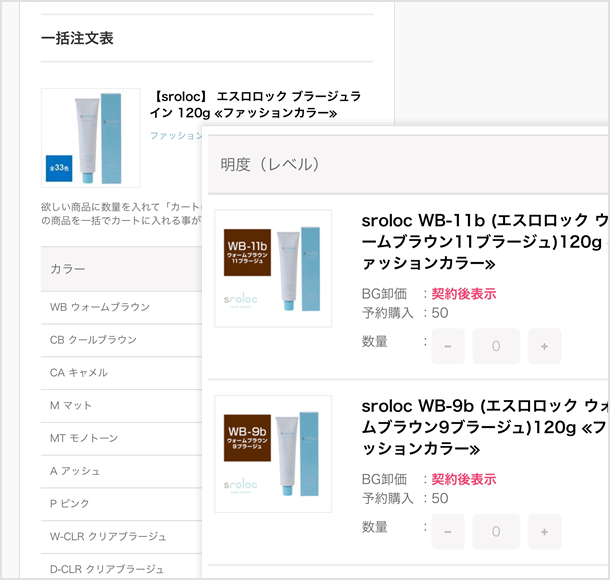Select W-CLR クリアブラージュ color row
This screenshot has width=610, height=580.
[108, 537]
